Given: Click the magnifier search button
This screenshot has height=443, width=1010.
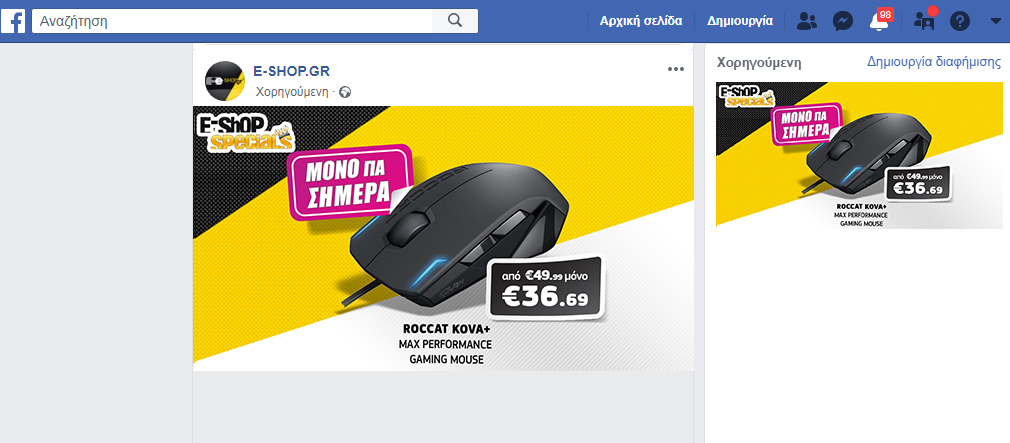Looking at the screenshot, I should coord(455,21).
